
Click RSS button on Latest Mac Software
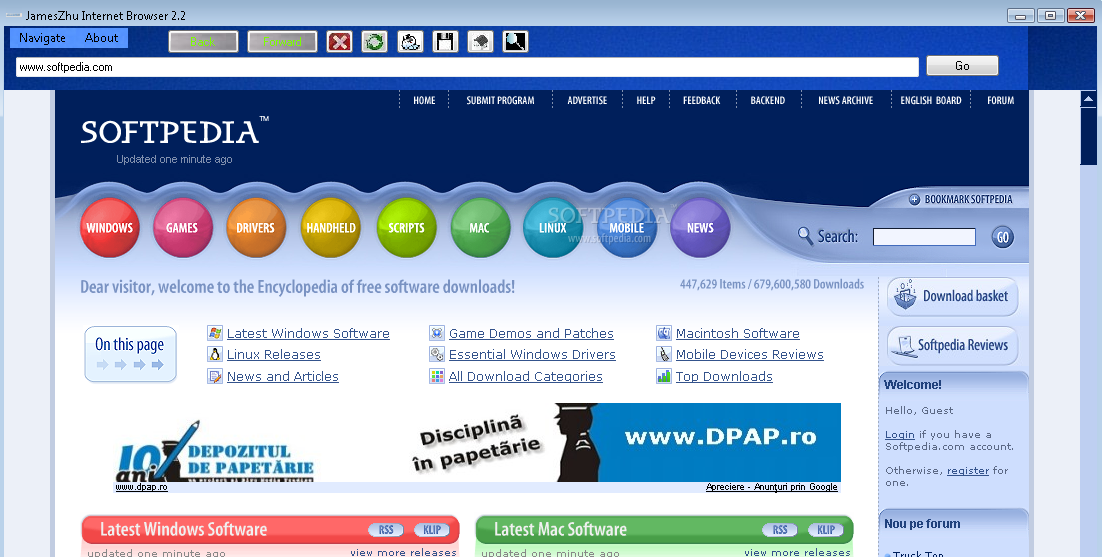point(780,530)
